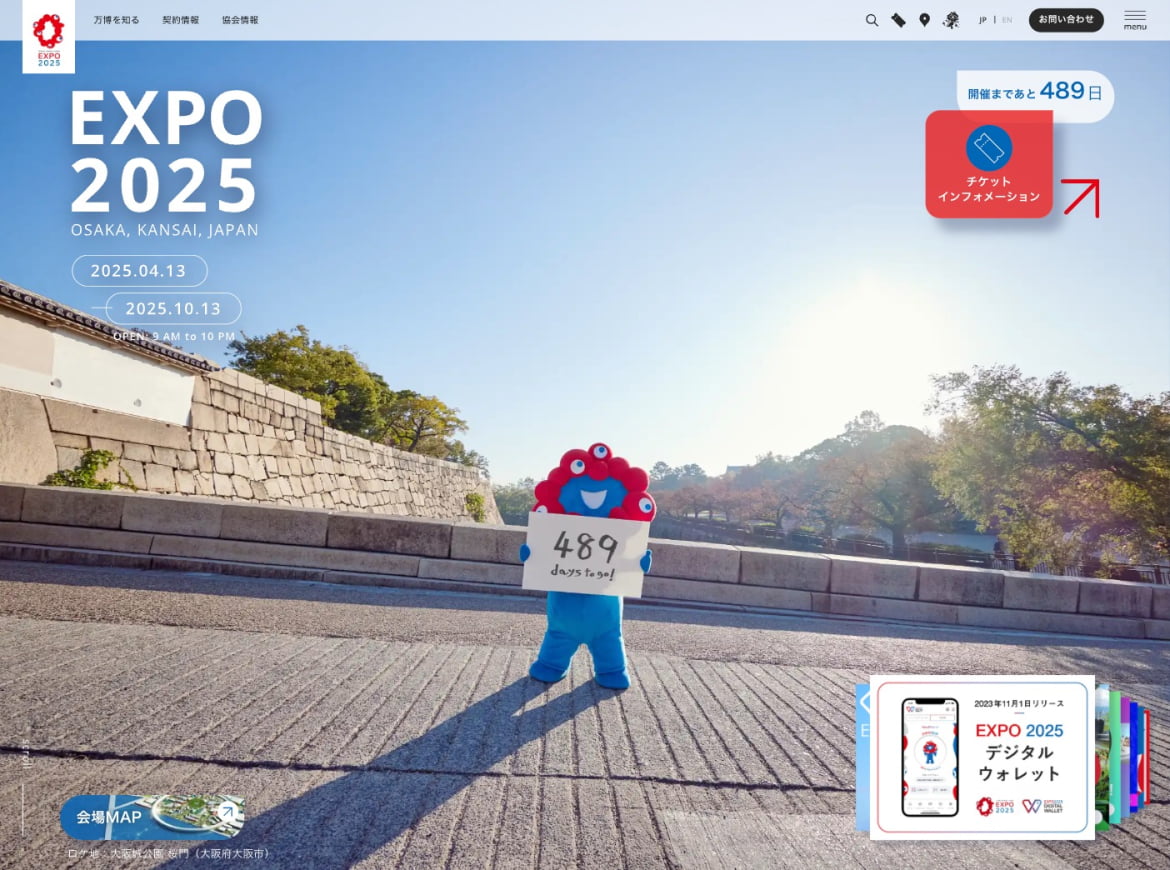This screenshot has width=1170, height=870.
Task: Open the チケットインフォメーション red button
Action: (989, 164)
